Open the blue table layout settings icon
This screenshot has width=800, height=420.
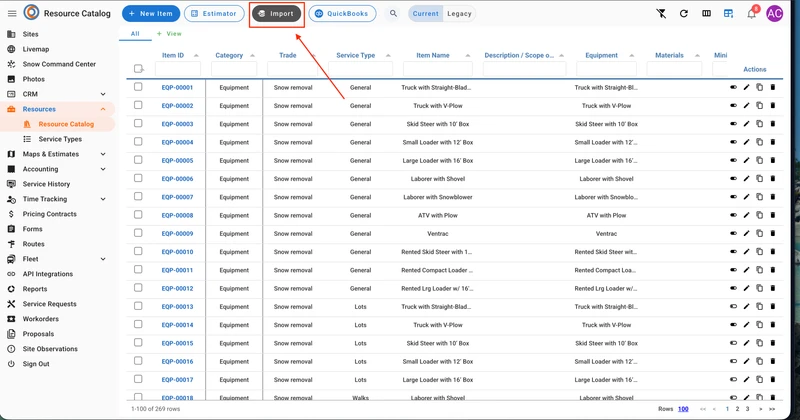(729, 14)
